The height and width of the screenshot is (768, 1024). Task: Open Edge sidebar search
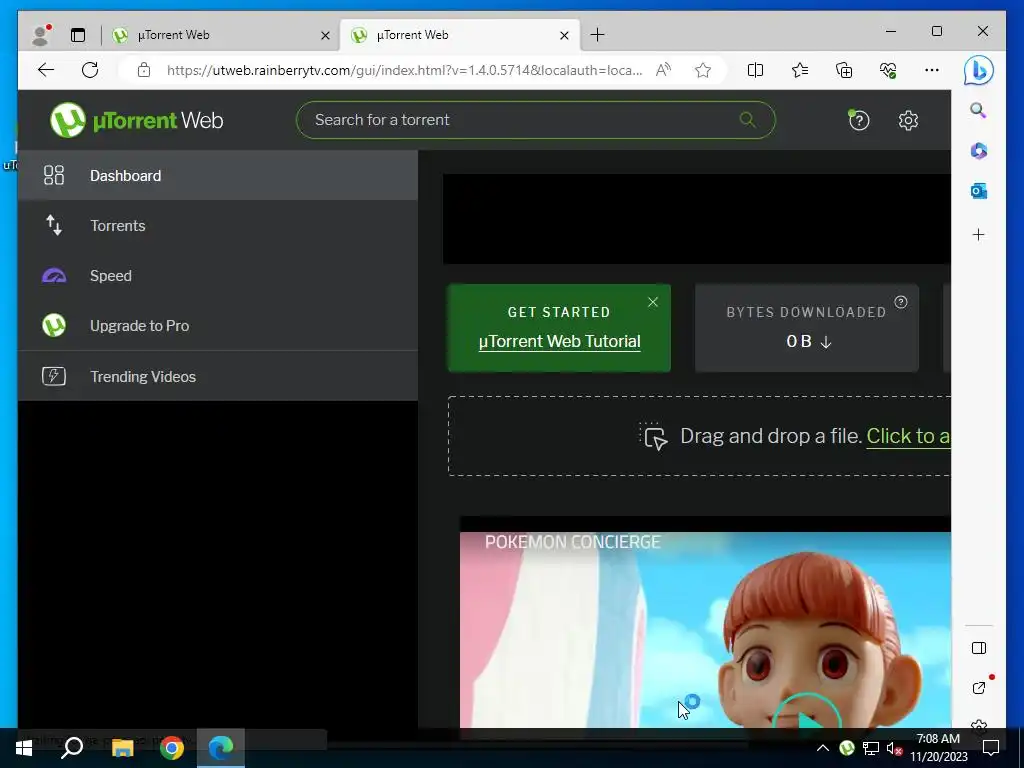point(978,110)
